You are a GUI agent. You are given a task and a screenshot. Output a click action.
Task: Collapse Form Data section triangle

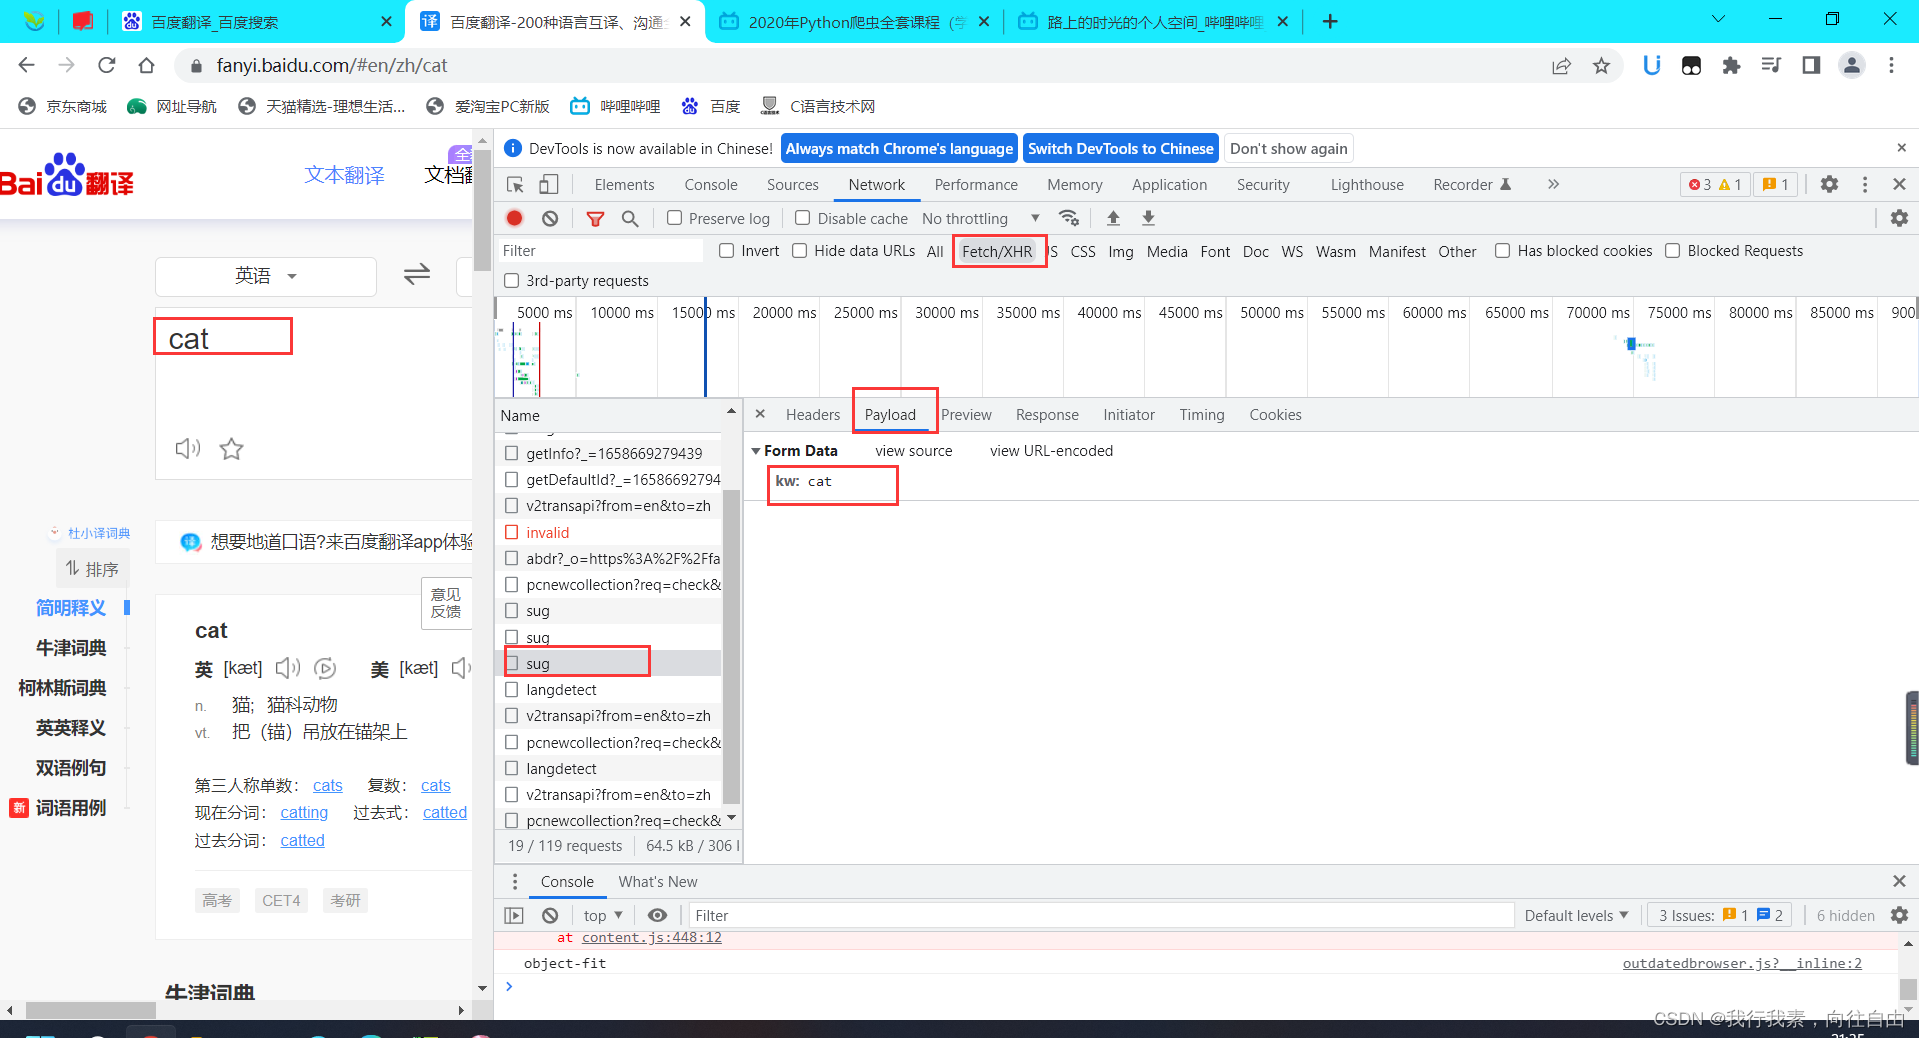coord(756,451)
